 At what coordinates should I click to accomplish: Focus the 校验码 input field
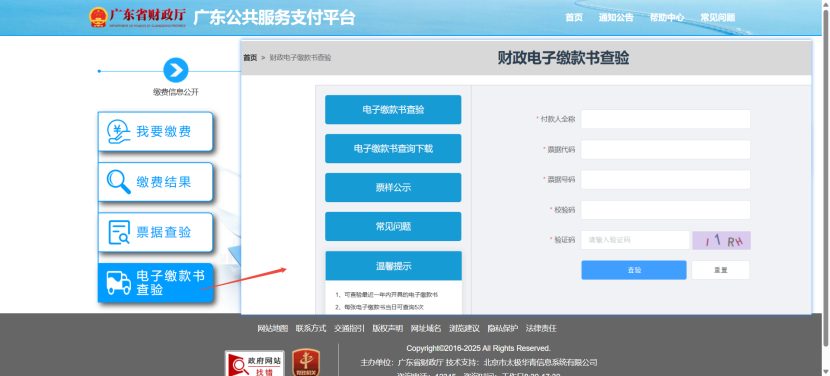[x=665, y=210]
